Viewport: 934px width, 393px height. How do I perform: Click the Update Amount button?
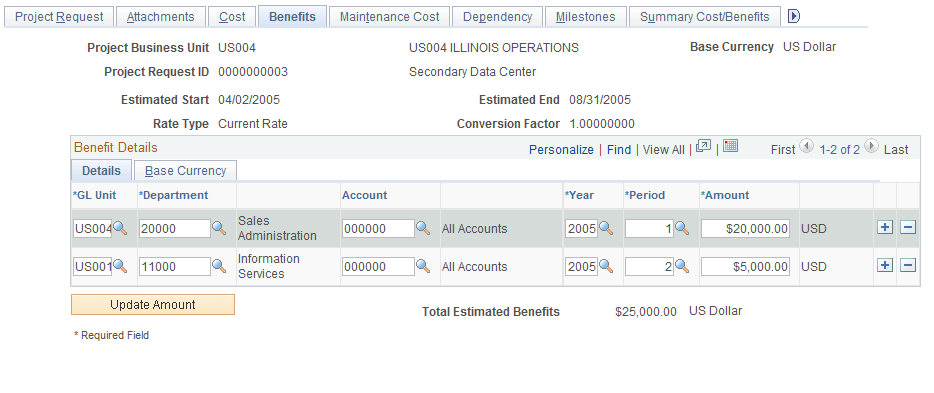pos(153,304)
